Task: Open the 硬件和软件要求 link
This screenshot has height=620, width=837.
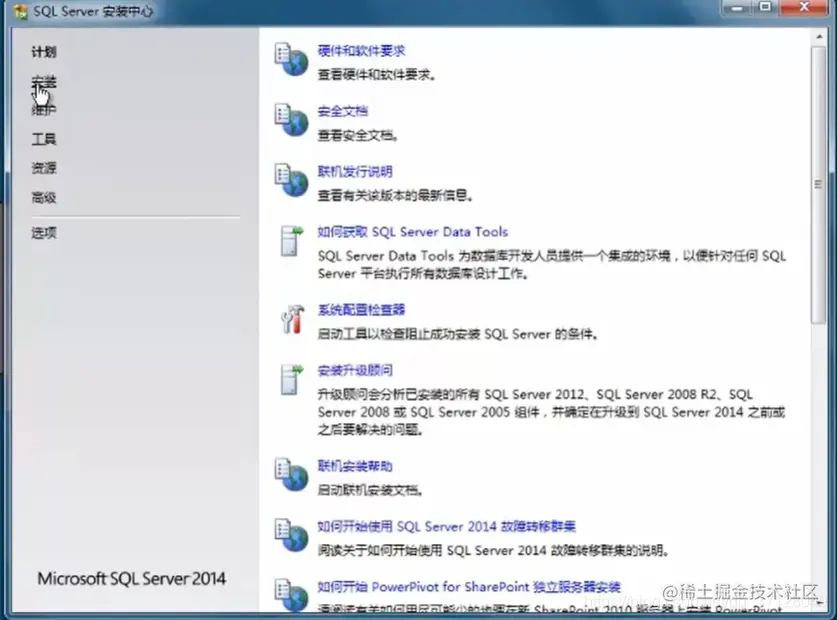Action: (361, 51)
